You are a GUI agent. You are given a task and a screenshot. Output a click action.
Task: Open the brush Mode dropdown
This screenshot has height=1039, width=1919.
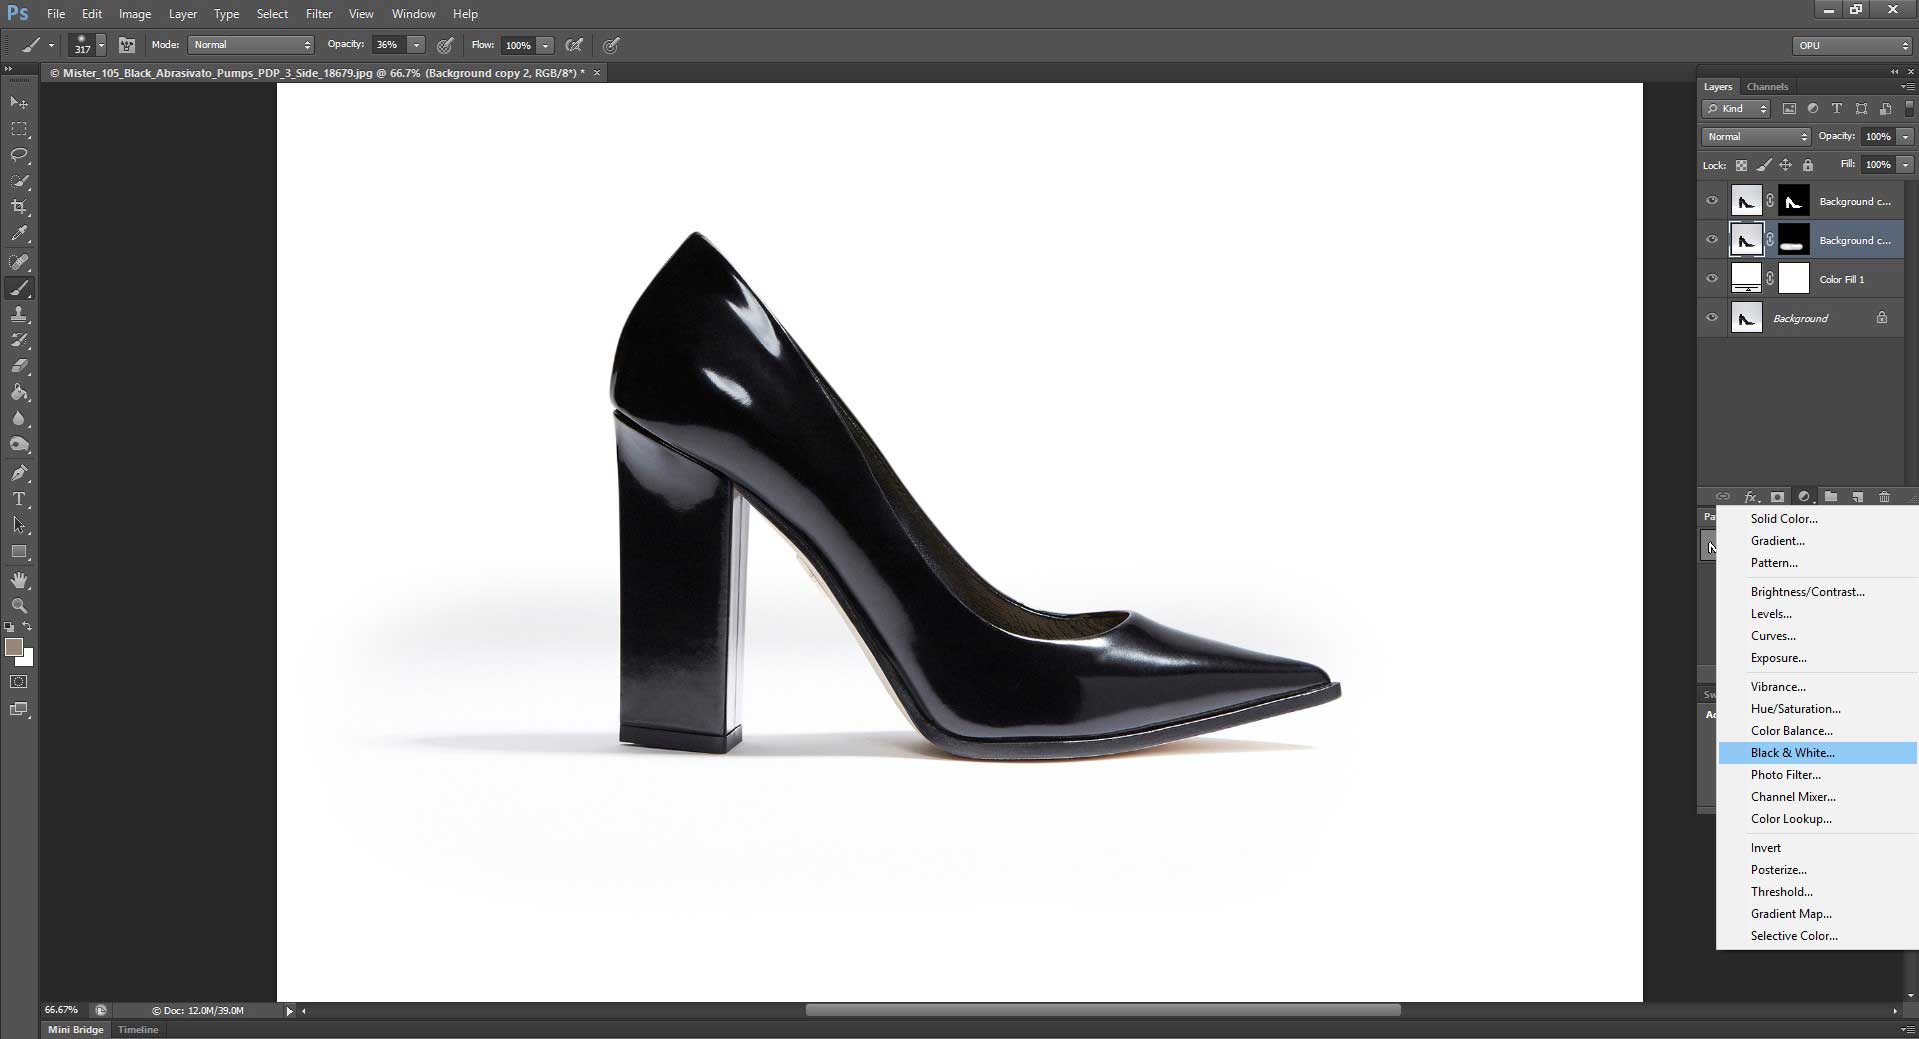(x=250, y=45)
